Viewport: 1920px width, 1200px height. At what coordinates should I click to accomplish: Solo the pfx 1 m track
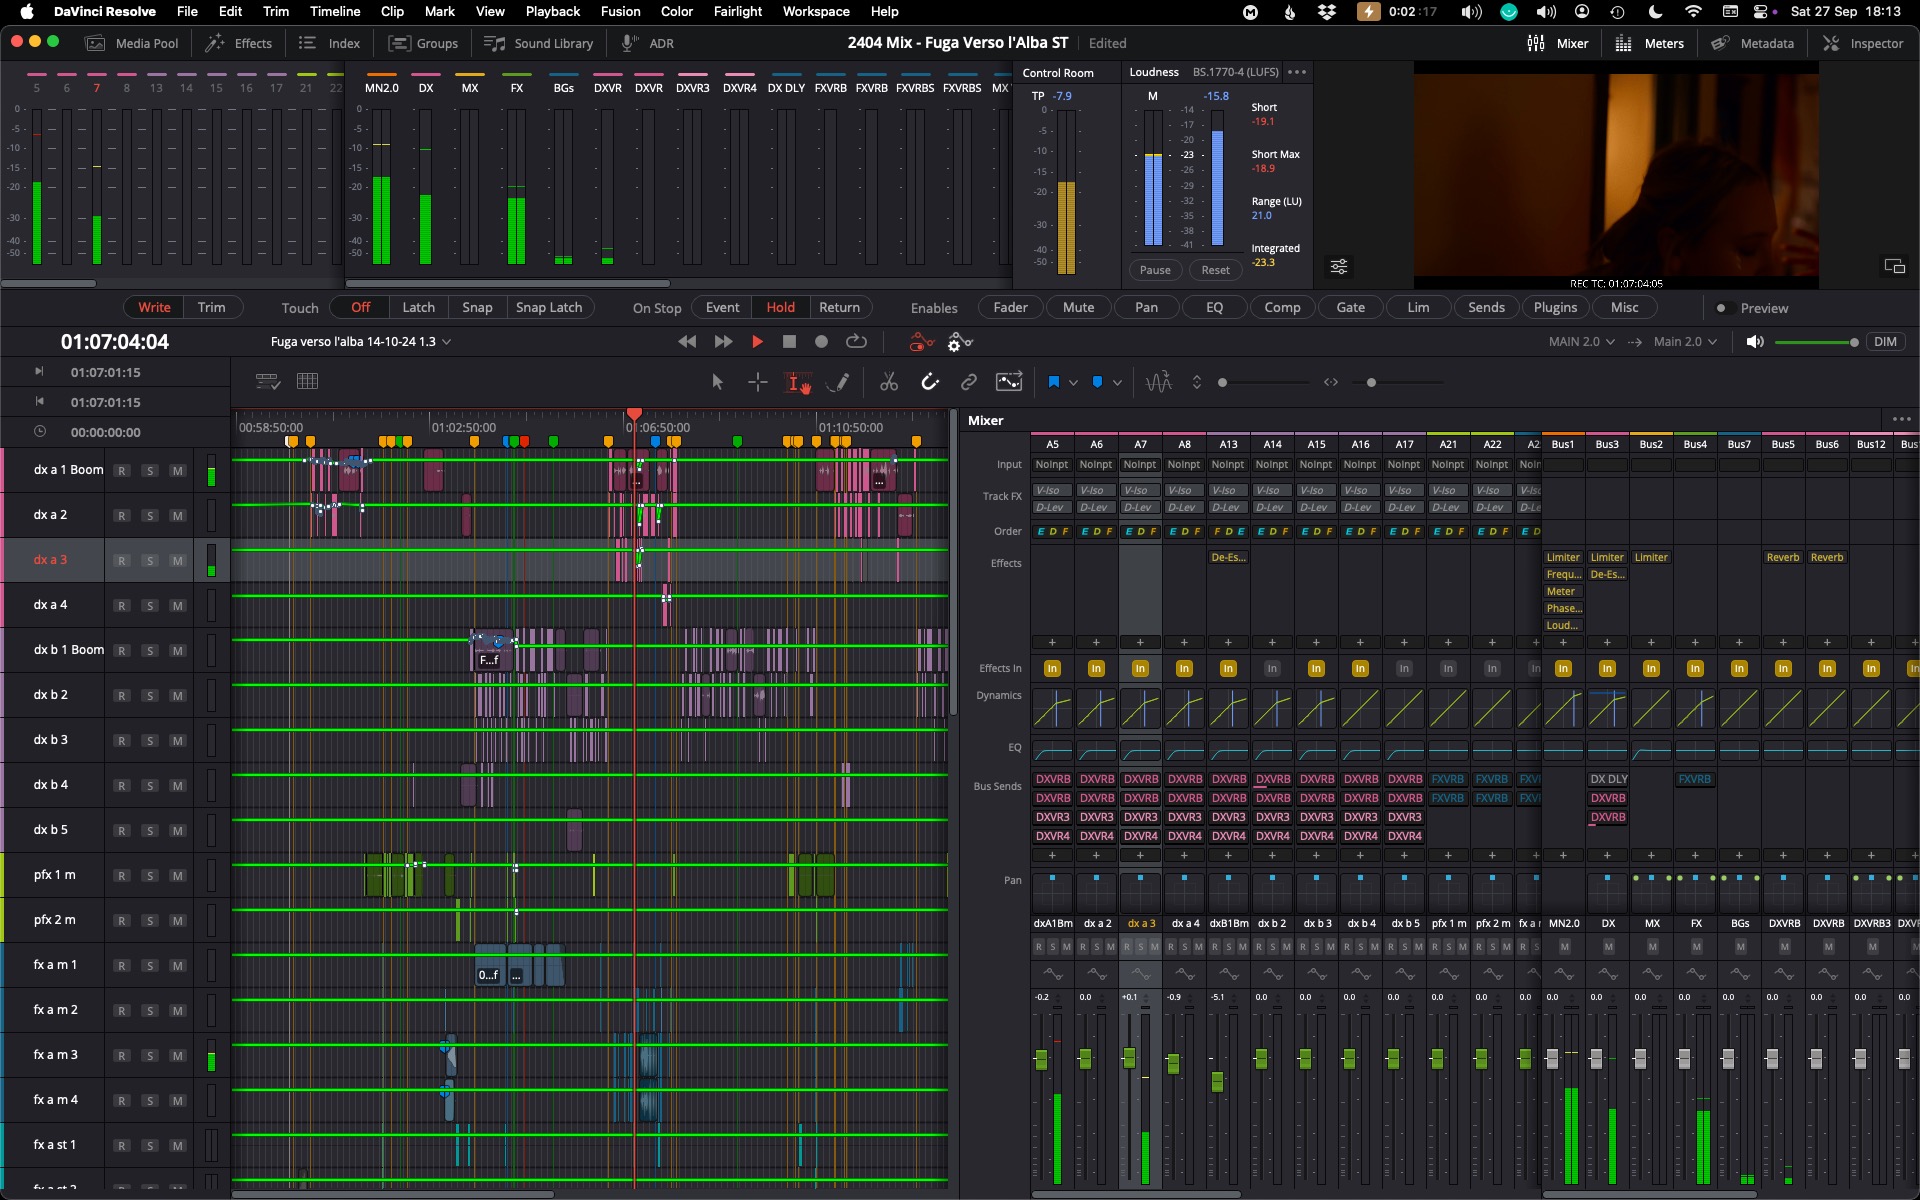click(149, 875)
